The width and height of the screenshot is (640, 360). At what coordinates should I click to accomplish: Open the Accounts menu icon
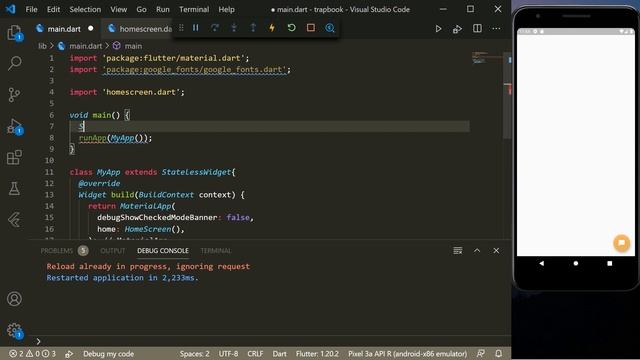click(x=14, y=299)
